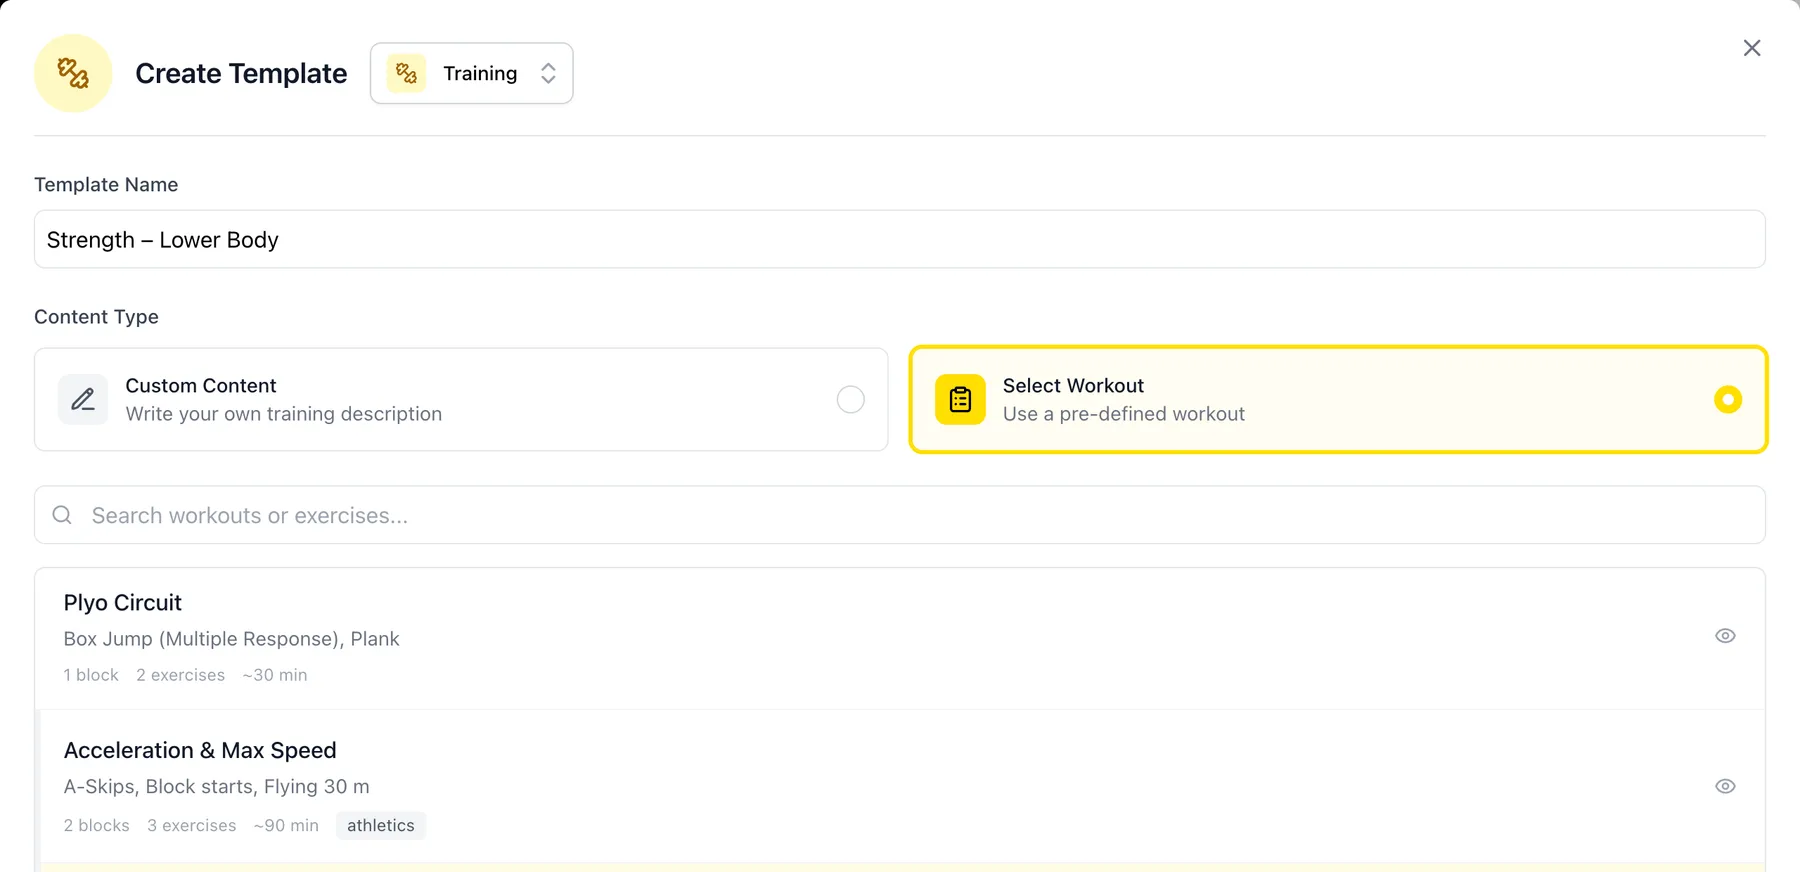The height and width of the screenshot is (872, 1800).
Task: Select the Select Workout radio button
Action: tap(1728, 399)
